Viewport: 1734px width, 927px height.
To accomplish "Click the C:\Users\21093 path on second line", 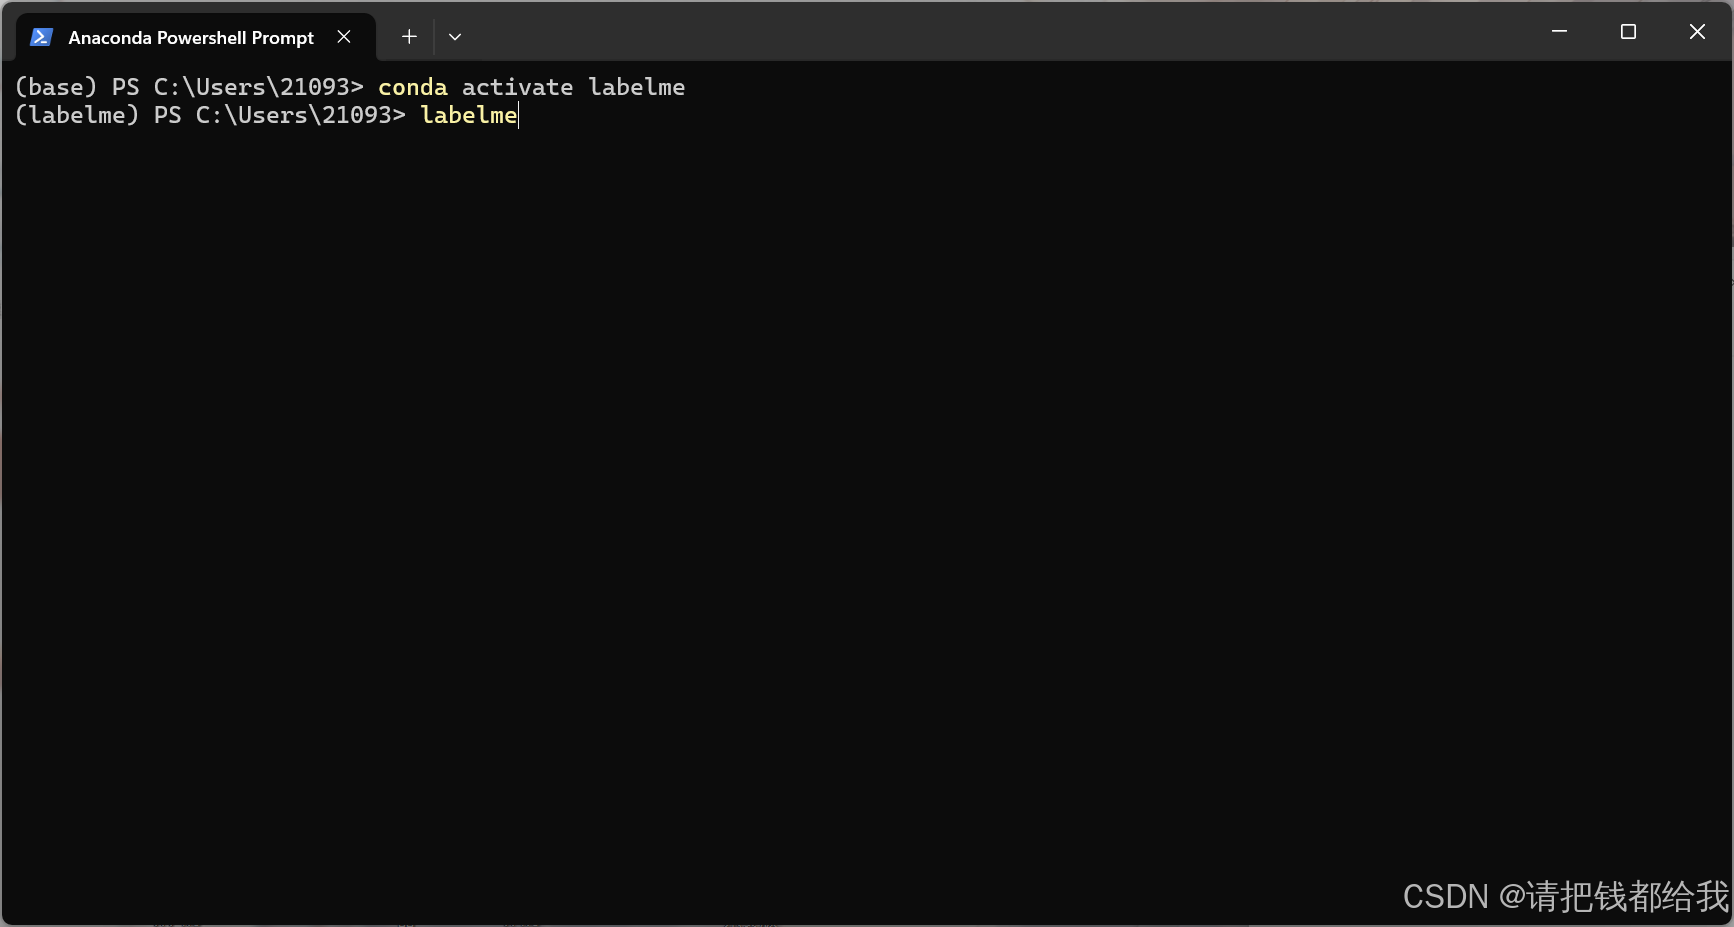I will (294, 115).
